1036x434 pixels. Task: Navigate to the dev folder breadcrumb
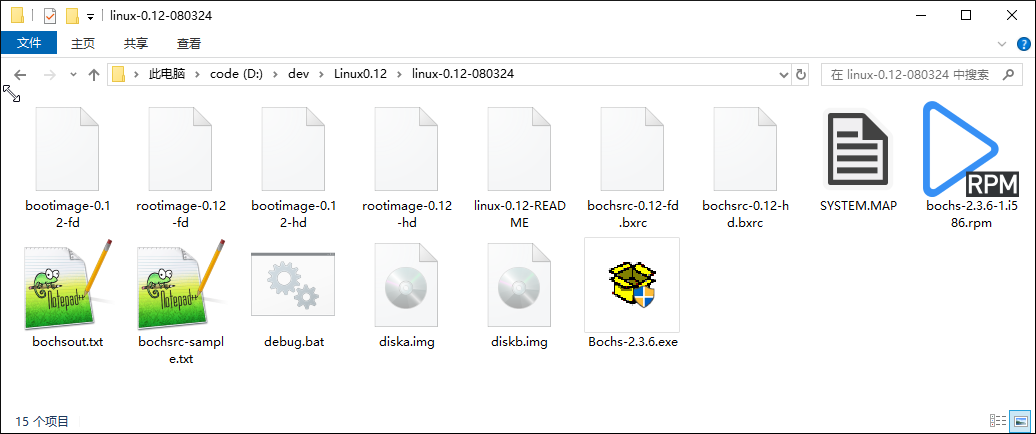[298, 74]
